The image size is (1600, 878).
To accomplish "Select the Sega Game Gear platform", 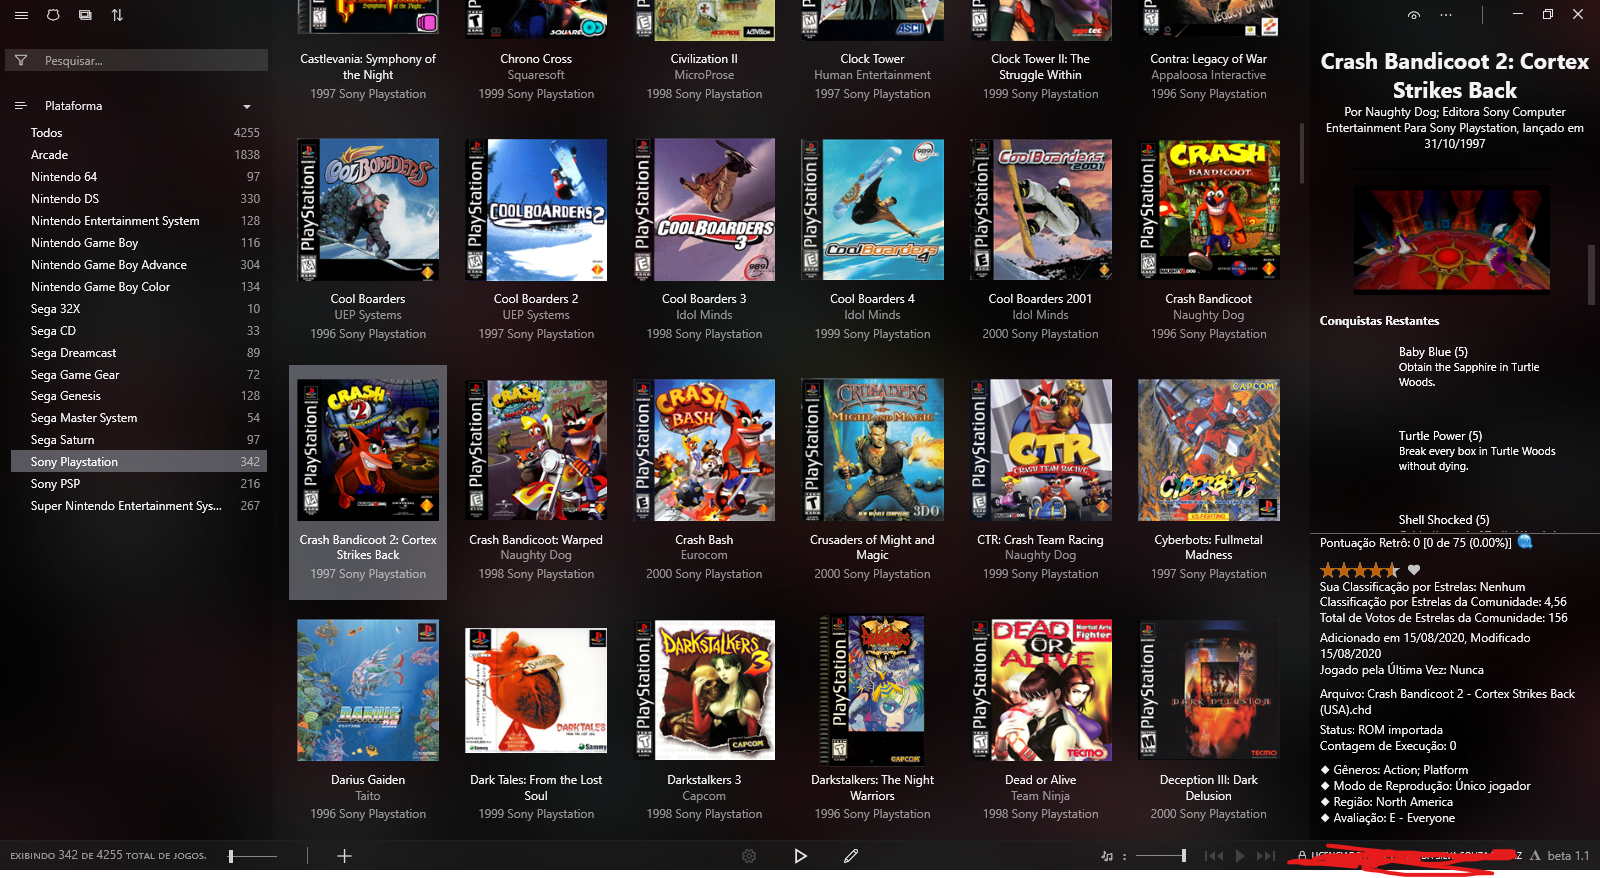I will click(x=139, y=375).
